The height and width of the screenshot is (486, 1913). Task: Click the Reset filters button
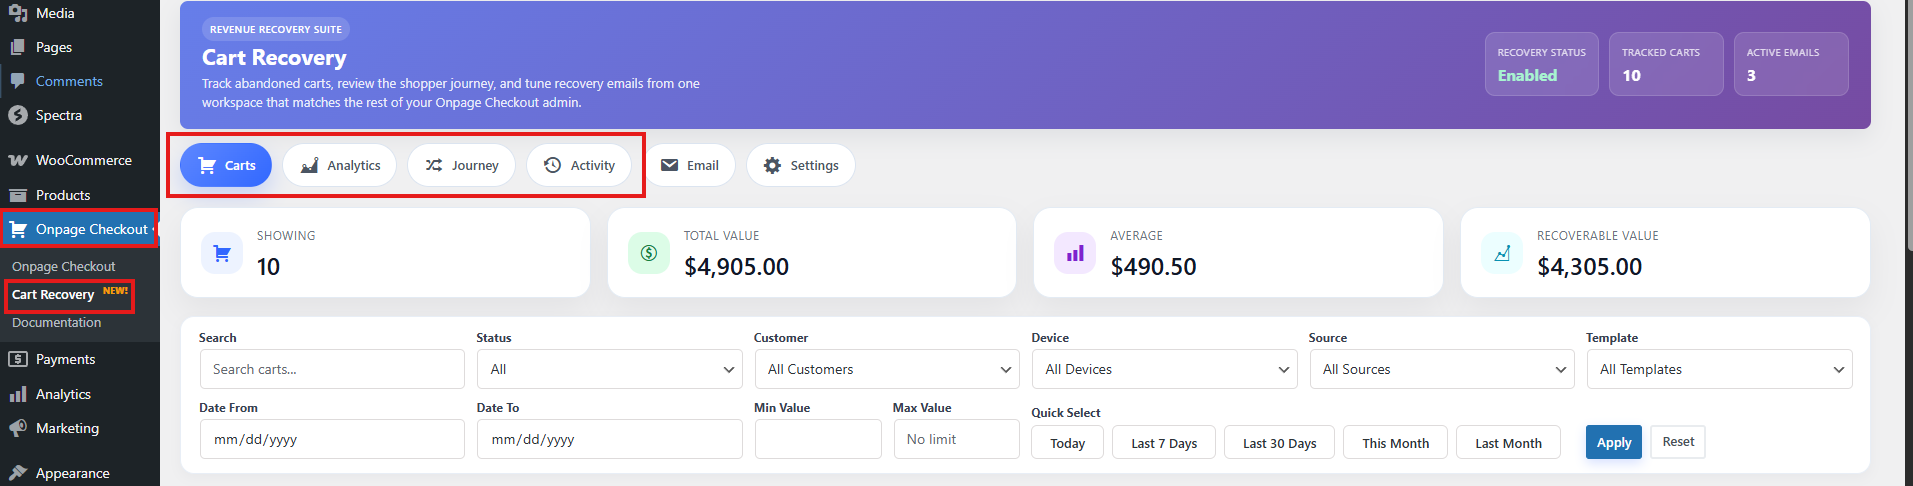1678,442
